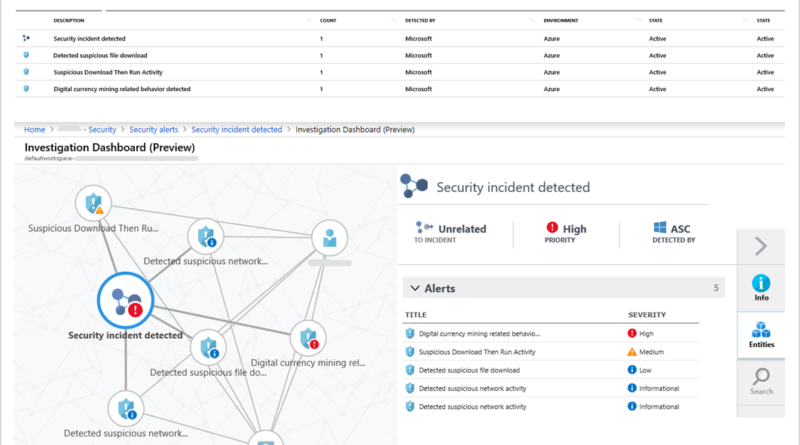Image resolution: width=800 pixels, height=445 pixels.
Task: Click shield icon of Digital currency mining alert in list
Action: (410, 334)
